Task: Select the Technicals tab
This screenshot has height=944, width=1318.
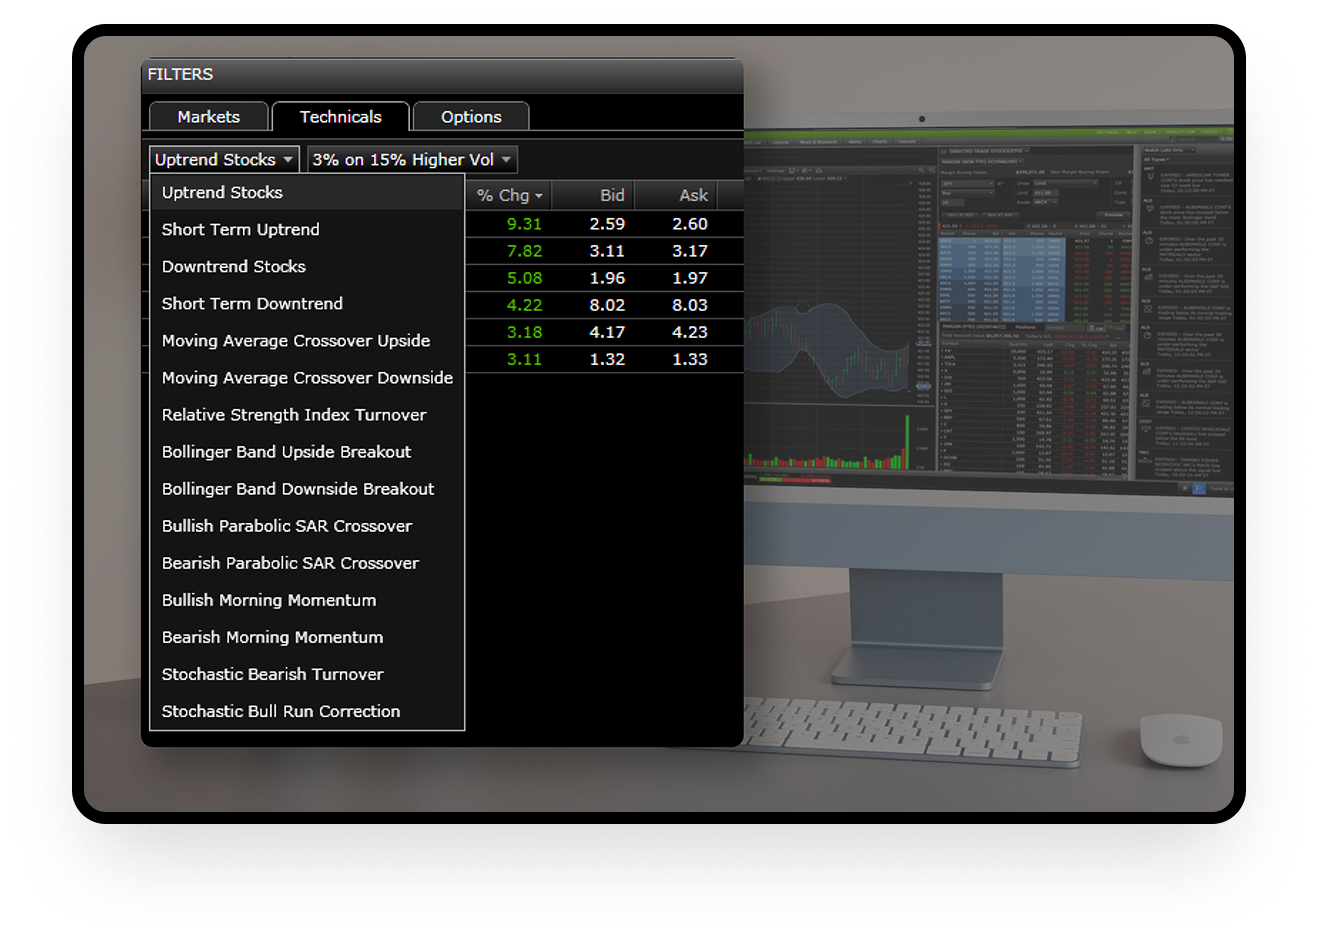Action: click(x=340, y=117)
